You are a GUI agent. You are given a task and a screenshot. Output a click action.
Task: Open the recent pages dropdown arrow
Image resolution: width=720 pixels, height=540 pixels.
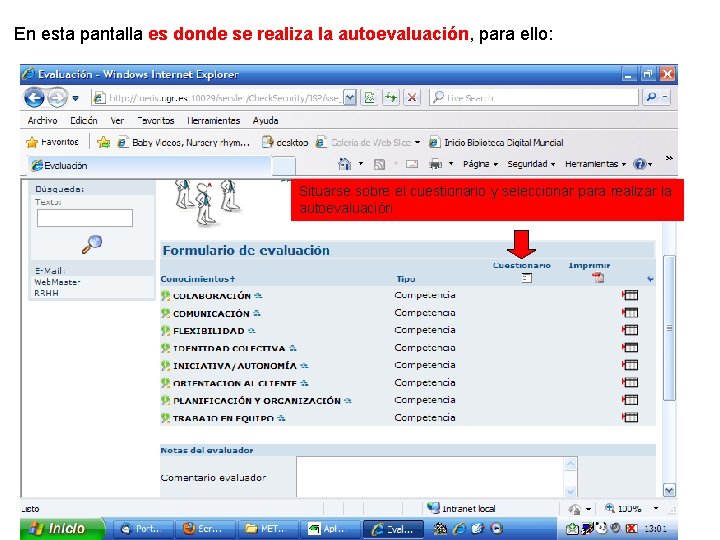coord(76,98)
